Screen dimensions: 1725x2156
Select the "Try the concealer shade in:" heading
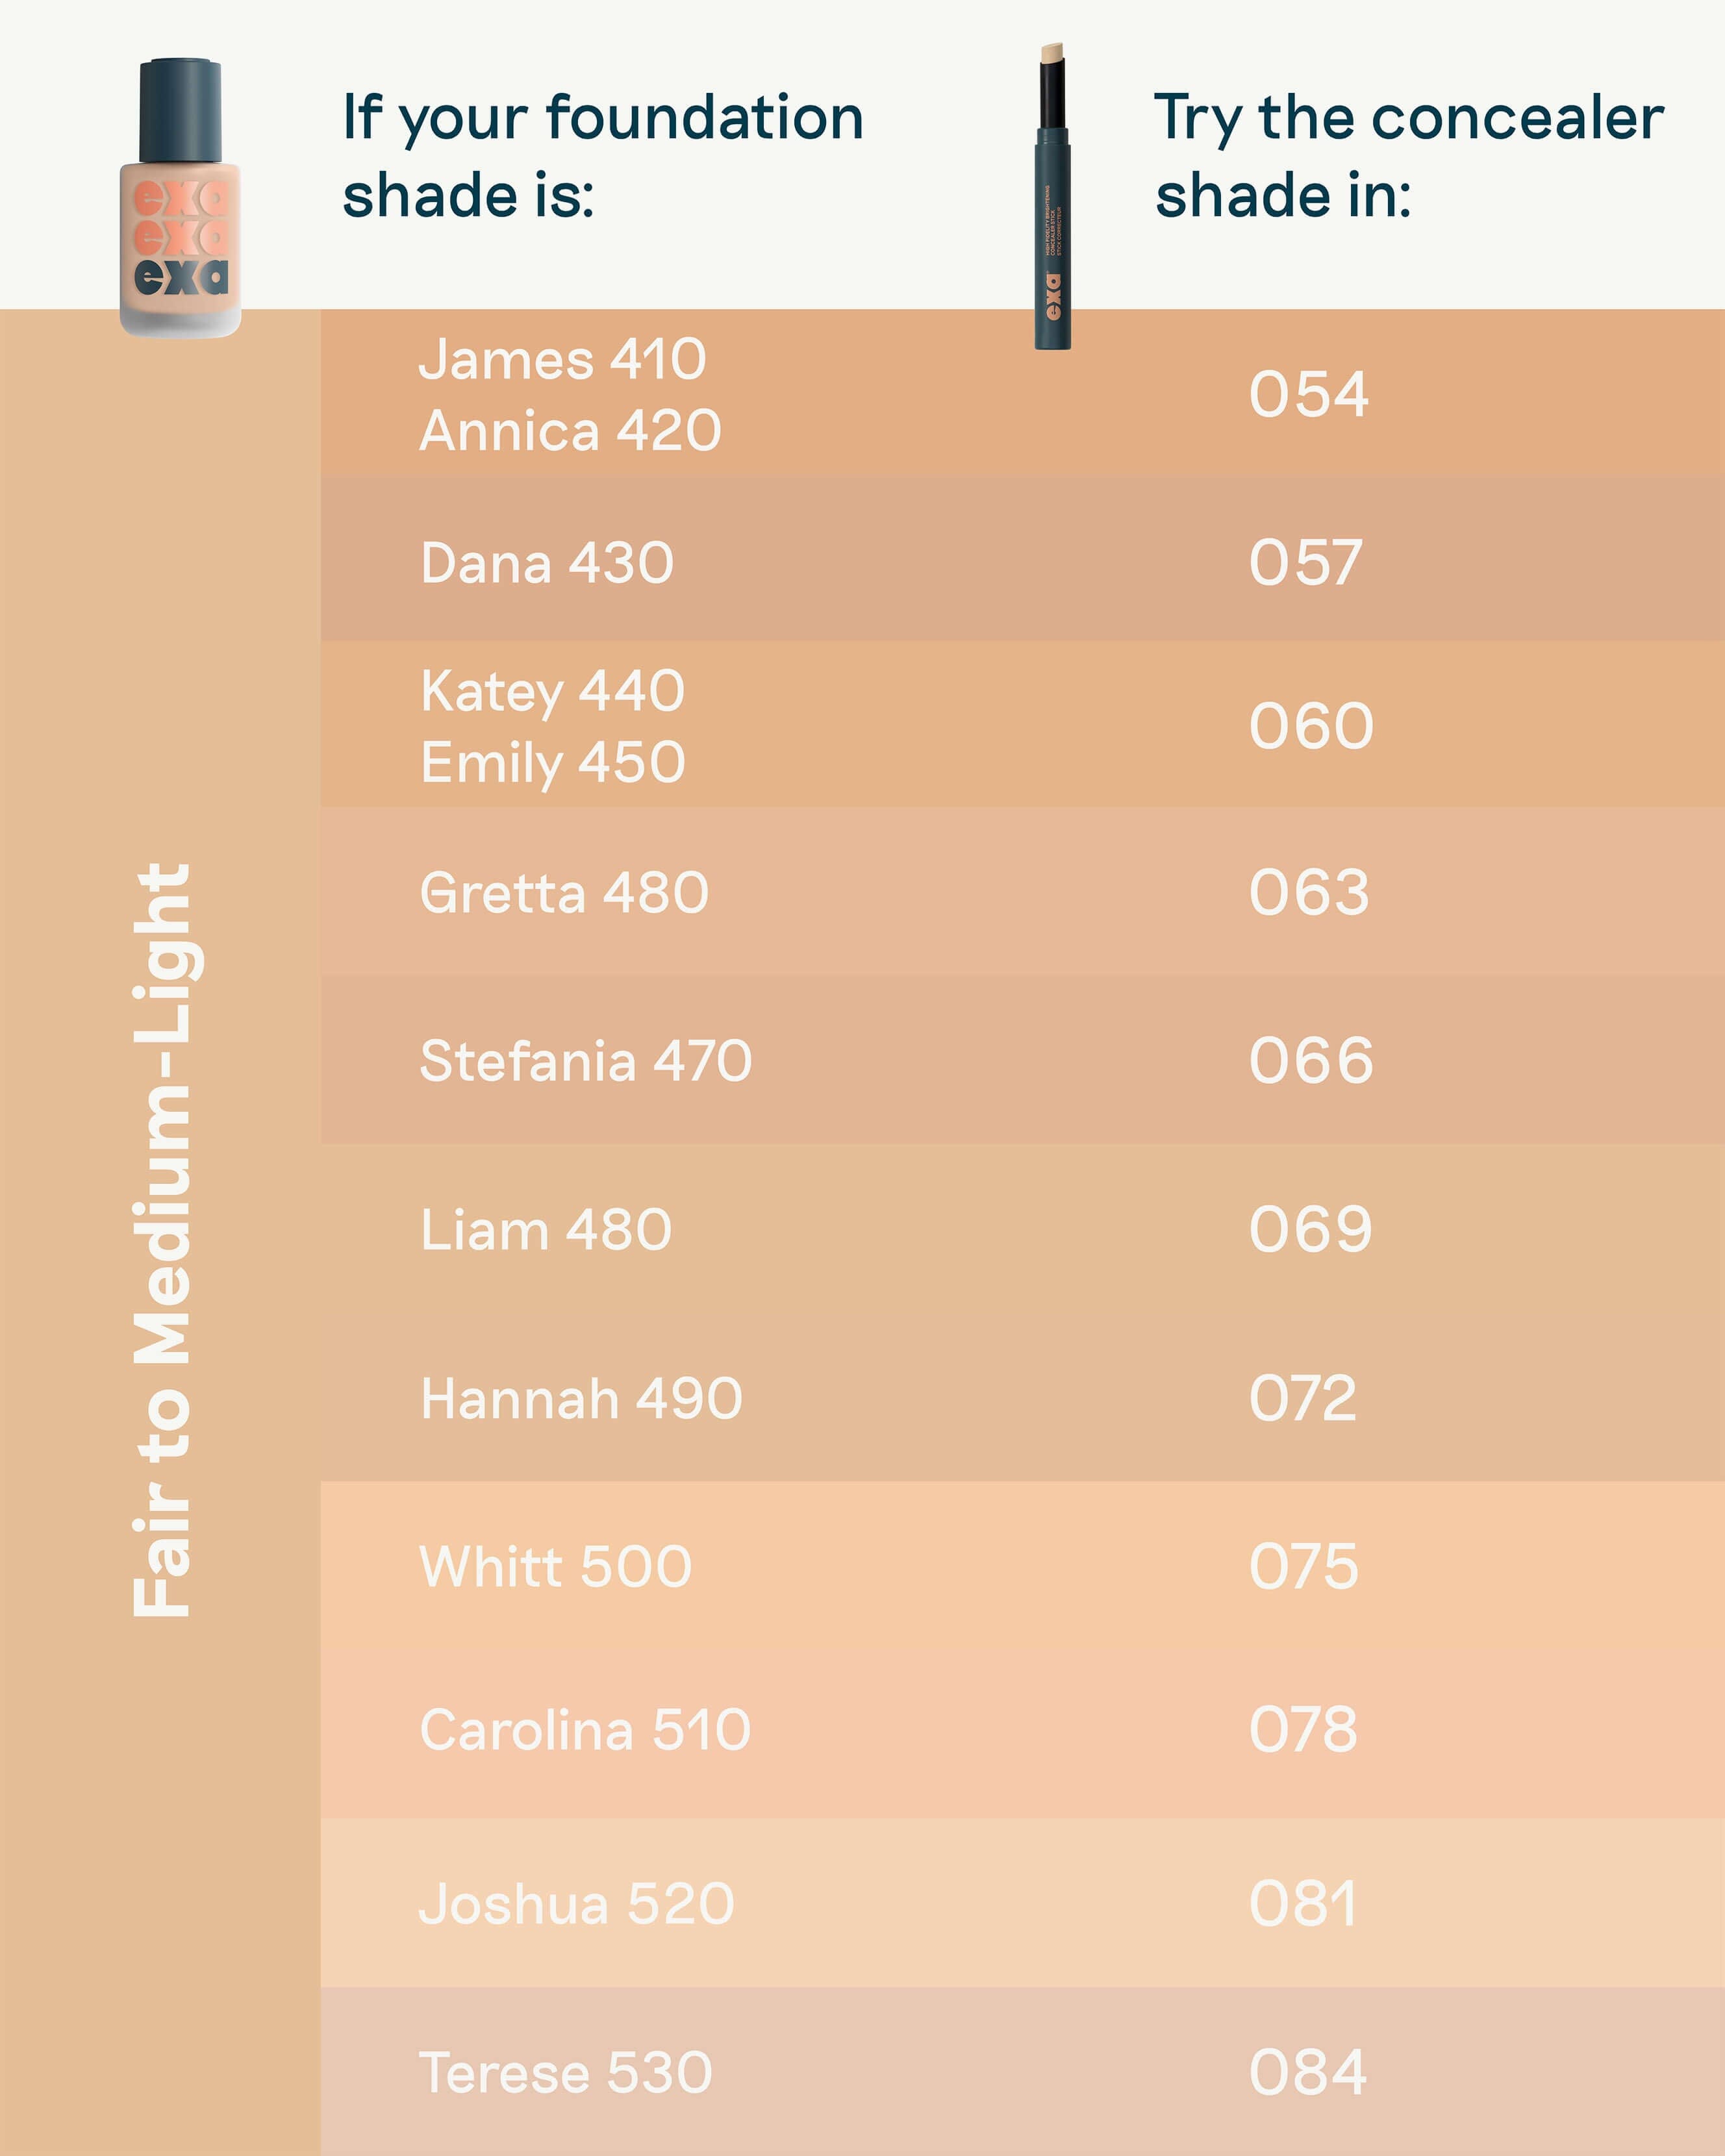(1408, 156)
